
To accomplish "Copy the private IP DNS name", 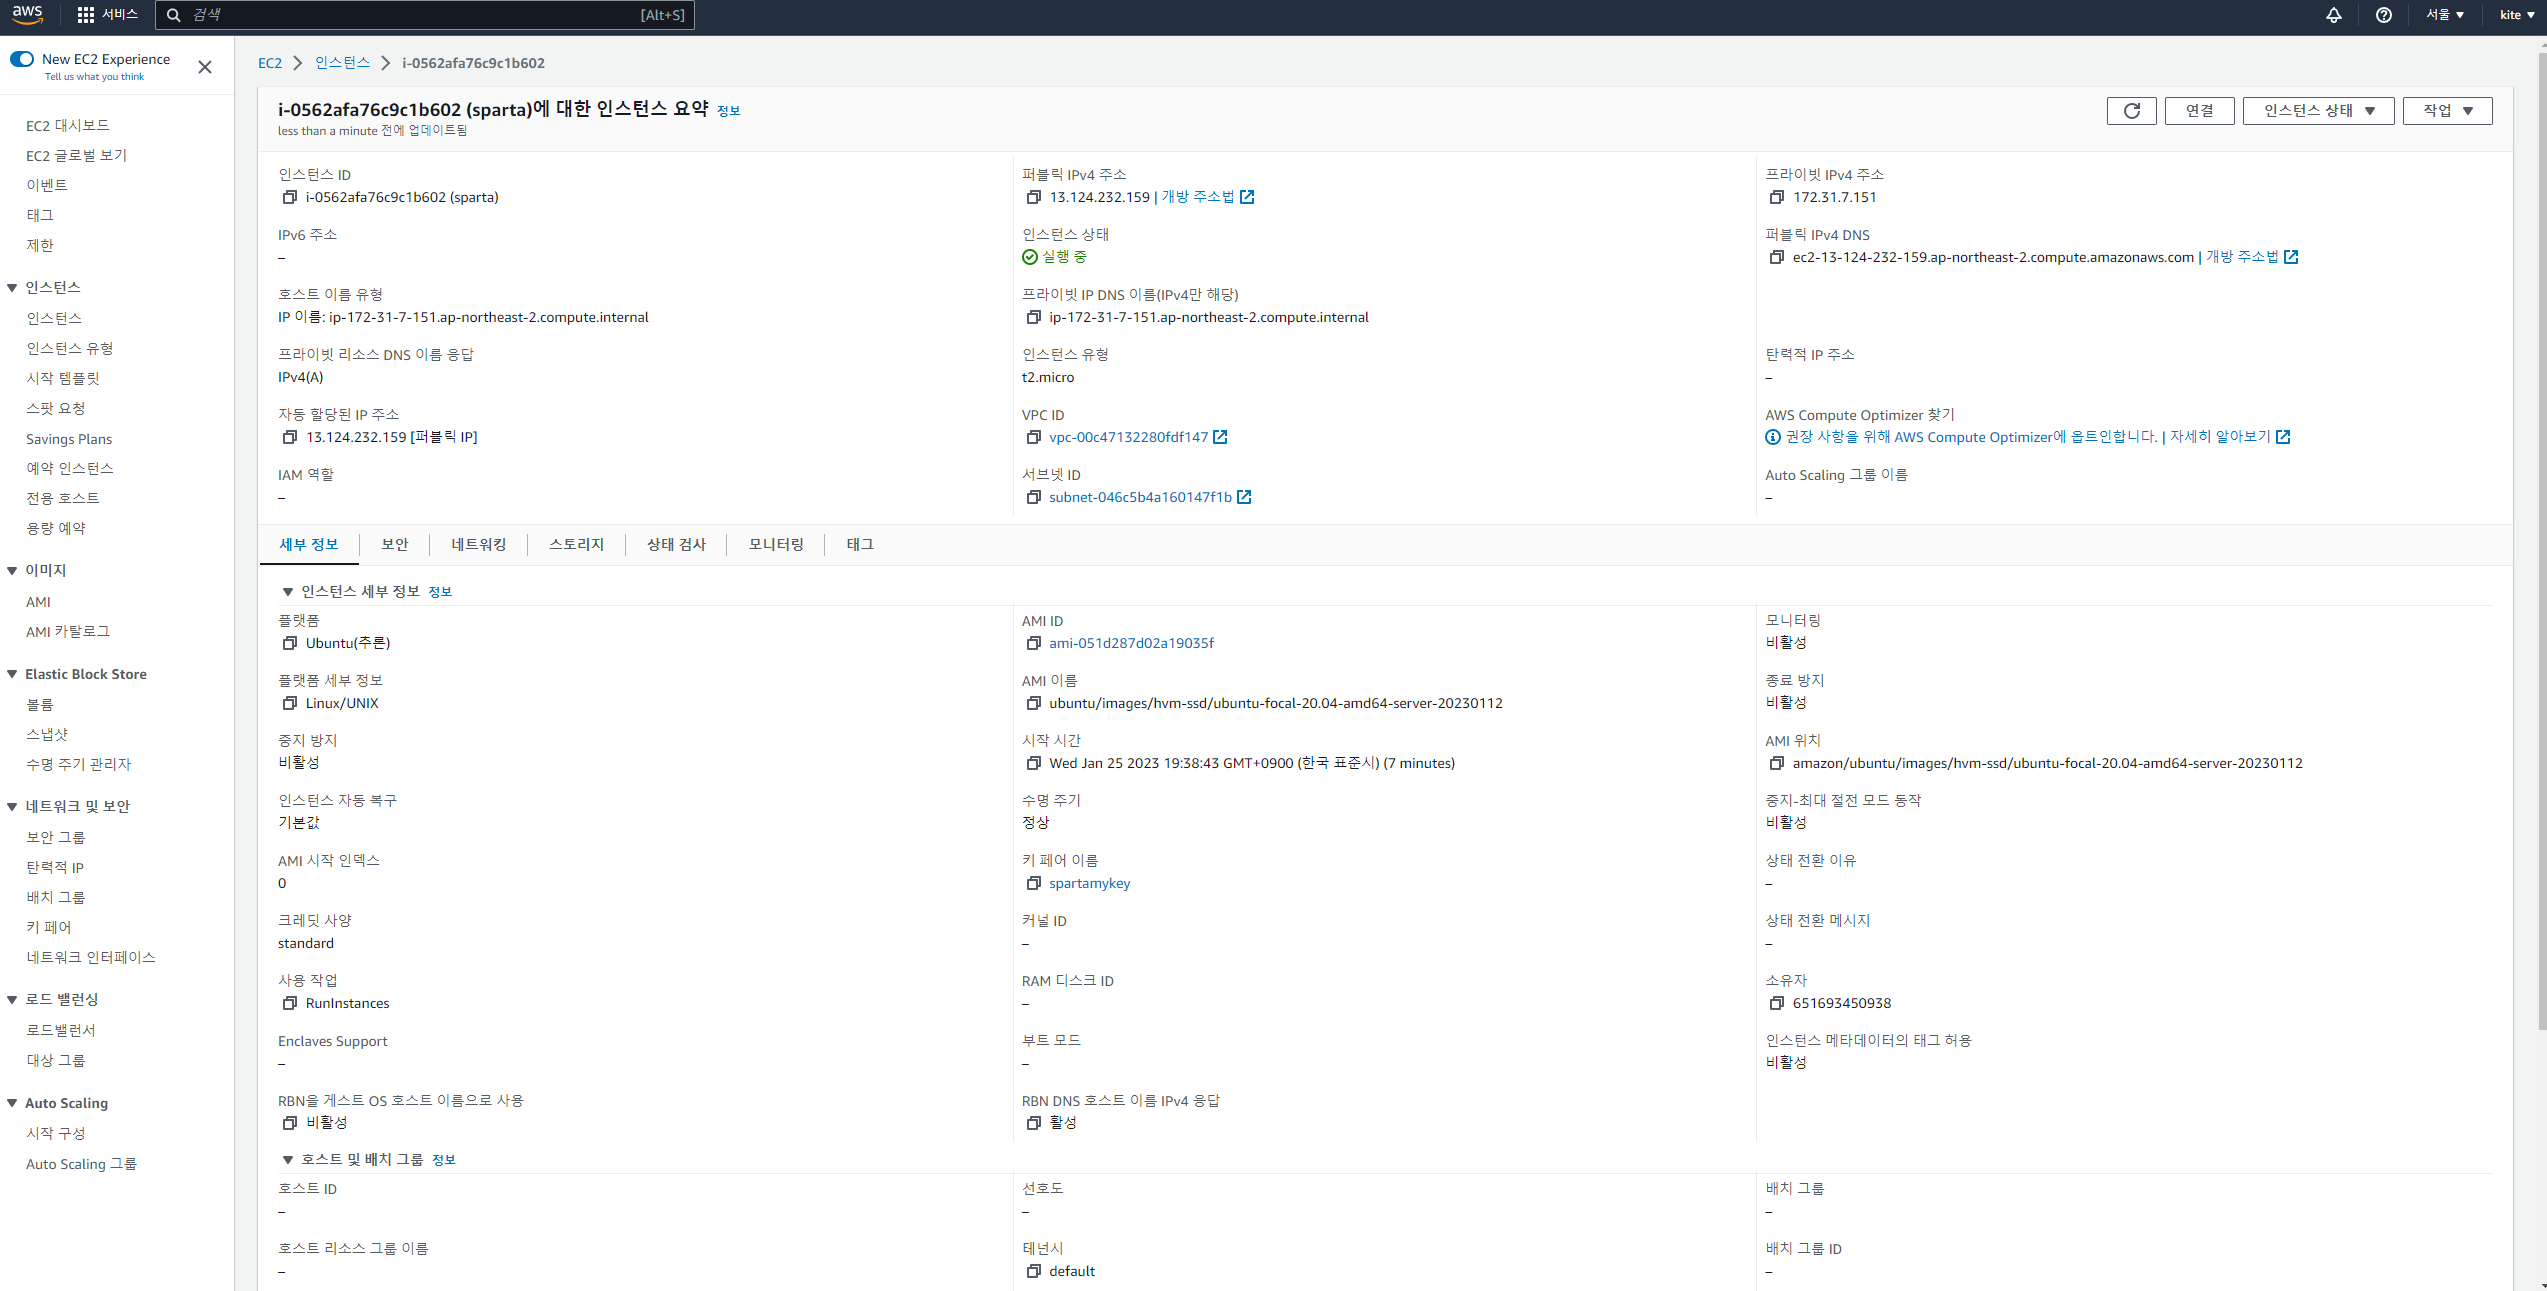I will coord(1034,317).
